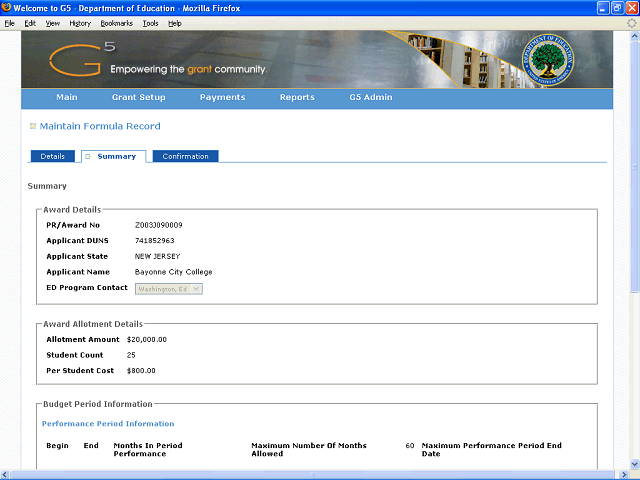Open the Grant Setup navigation menu
Viewport: 640px width, 480px height.
[x=138, y=98]
